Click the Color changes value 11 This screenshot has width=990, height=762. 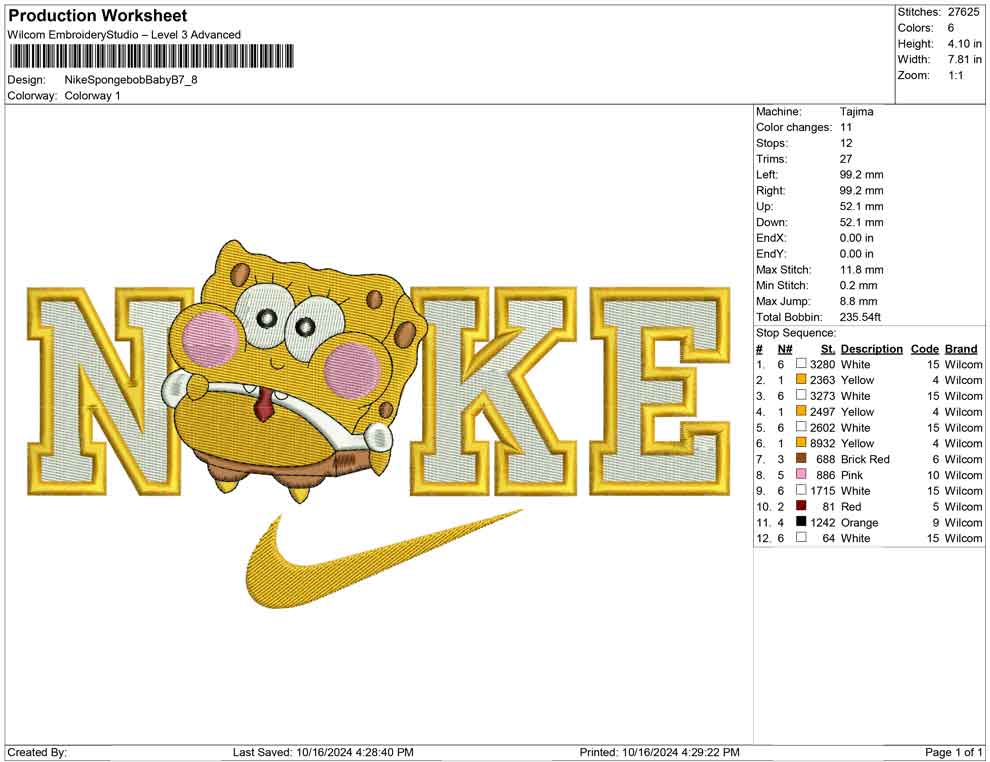[x=846, y=128]
